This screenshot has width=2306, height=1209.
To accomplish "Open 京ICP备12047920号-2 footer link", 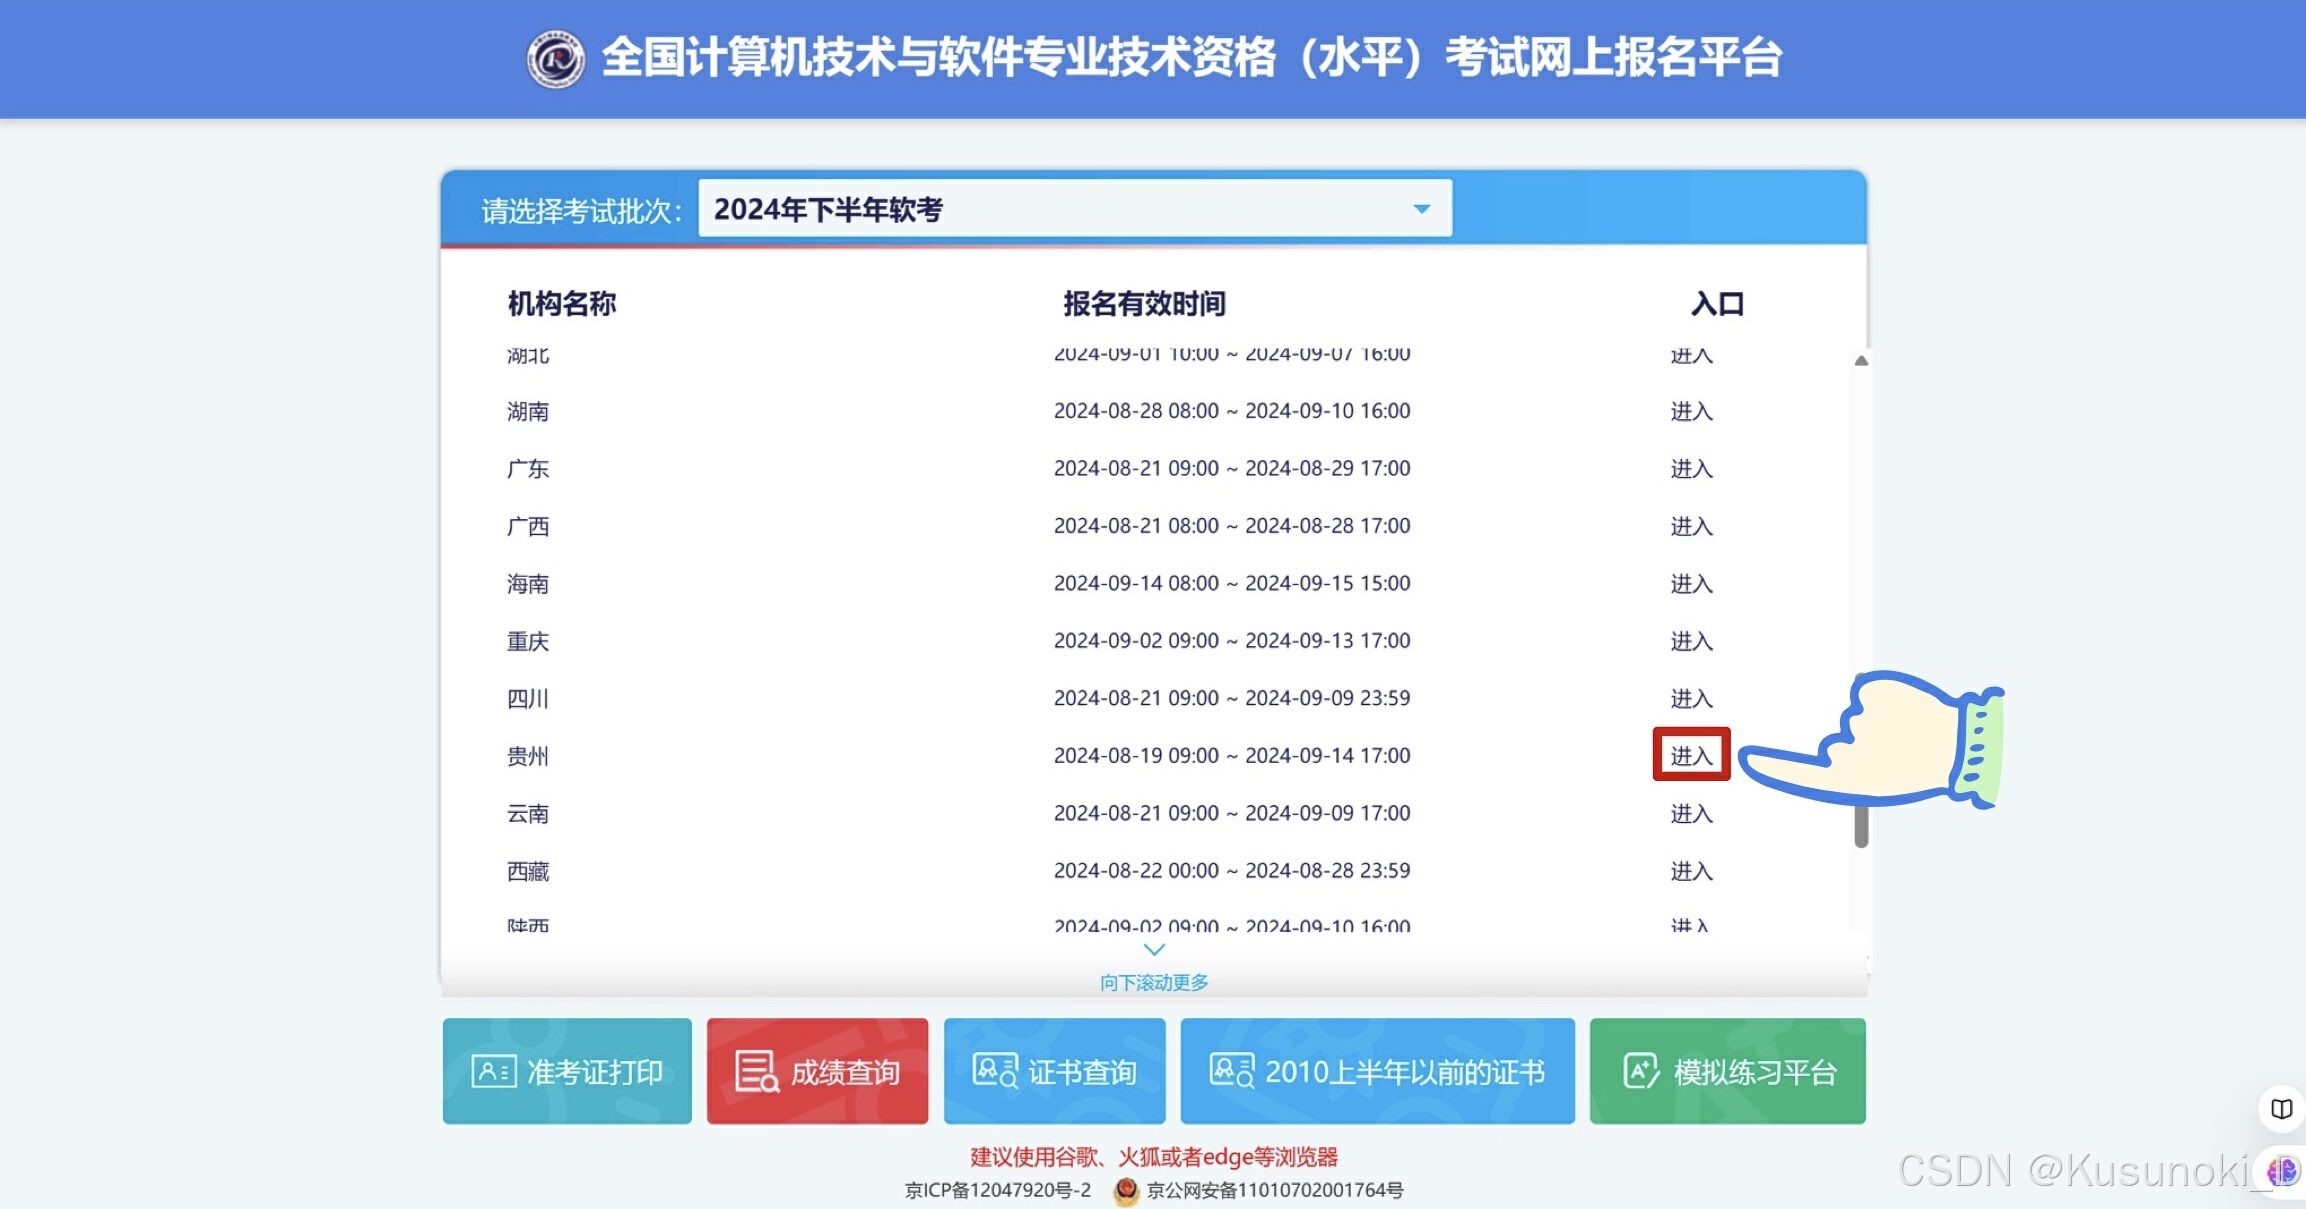I will [997, 1190].
